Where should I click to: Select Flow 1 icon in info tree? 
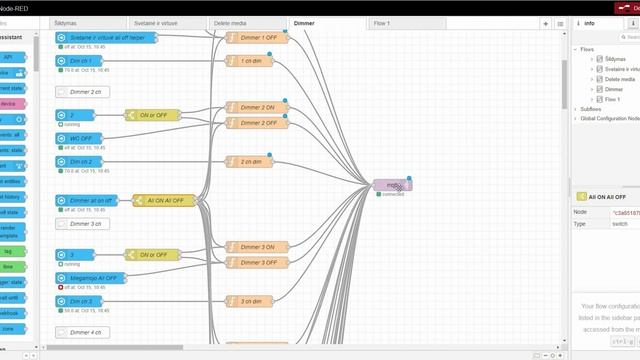[600, 99]
